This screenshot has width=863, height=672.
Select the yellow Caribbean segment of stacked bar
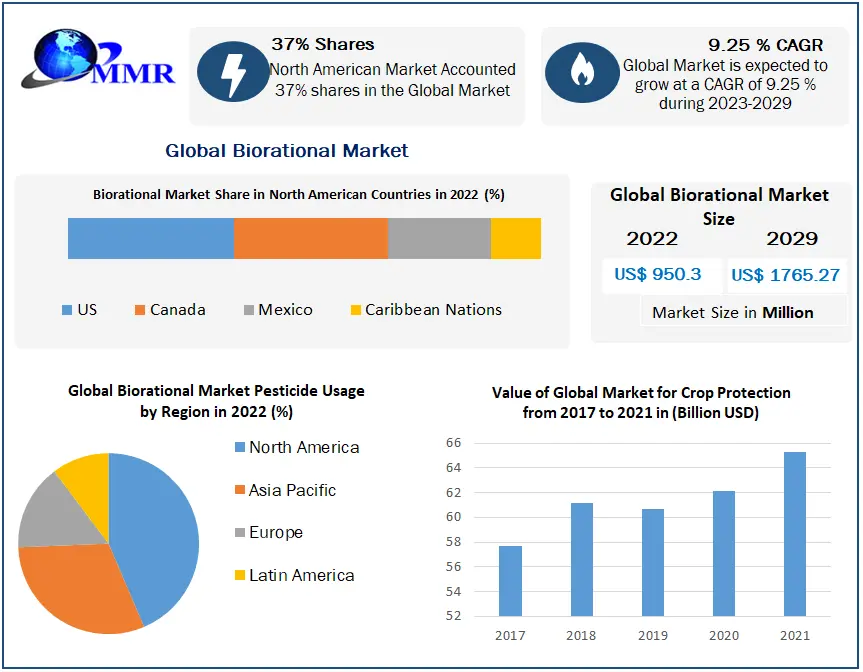(515, 238)
